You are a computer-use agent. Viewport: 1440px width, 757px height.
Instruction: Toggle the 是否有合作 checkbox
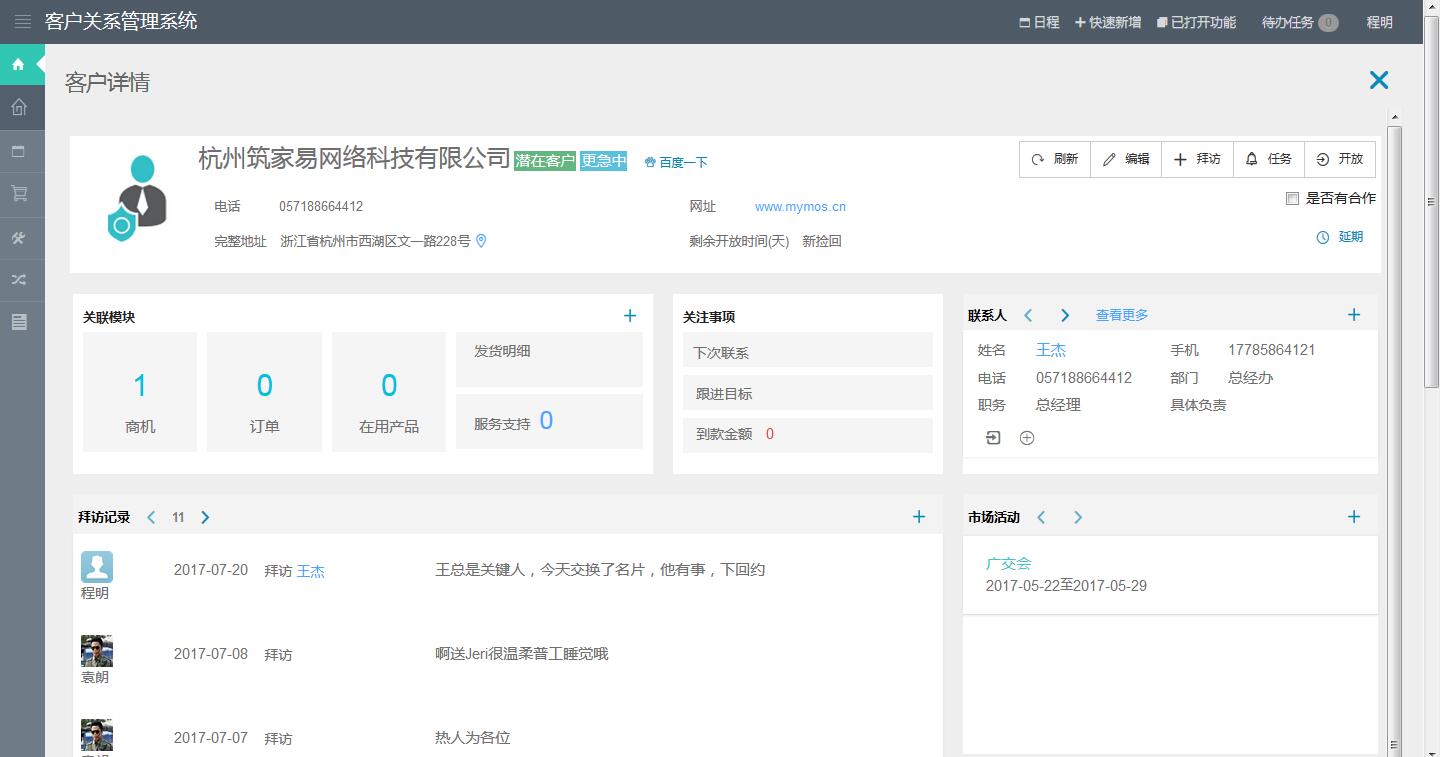[1292, 199]
